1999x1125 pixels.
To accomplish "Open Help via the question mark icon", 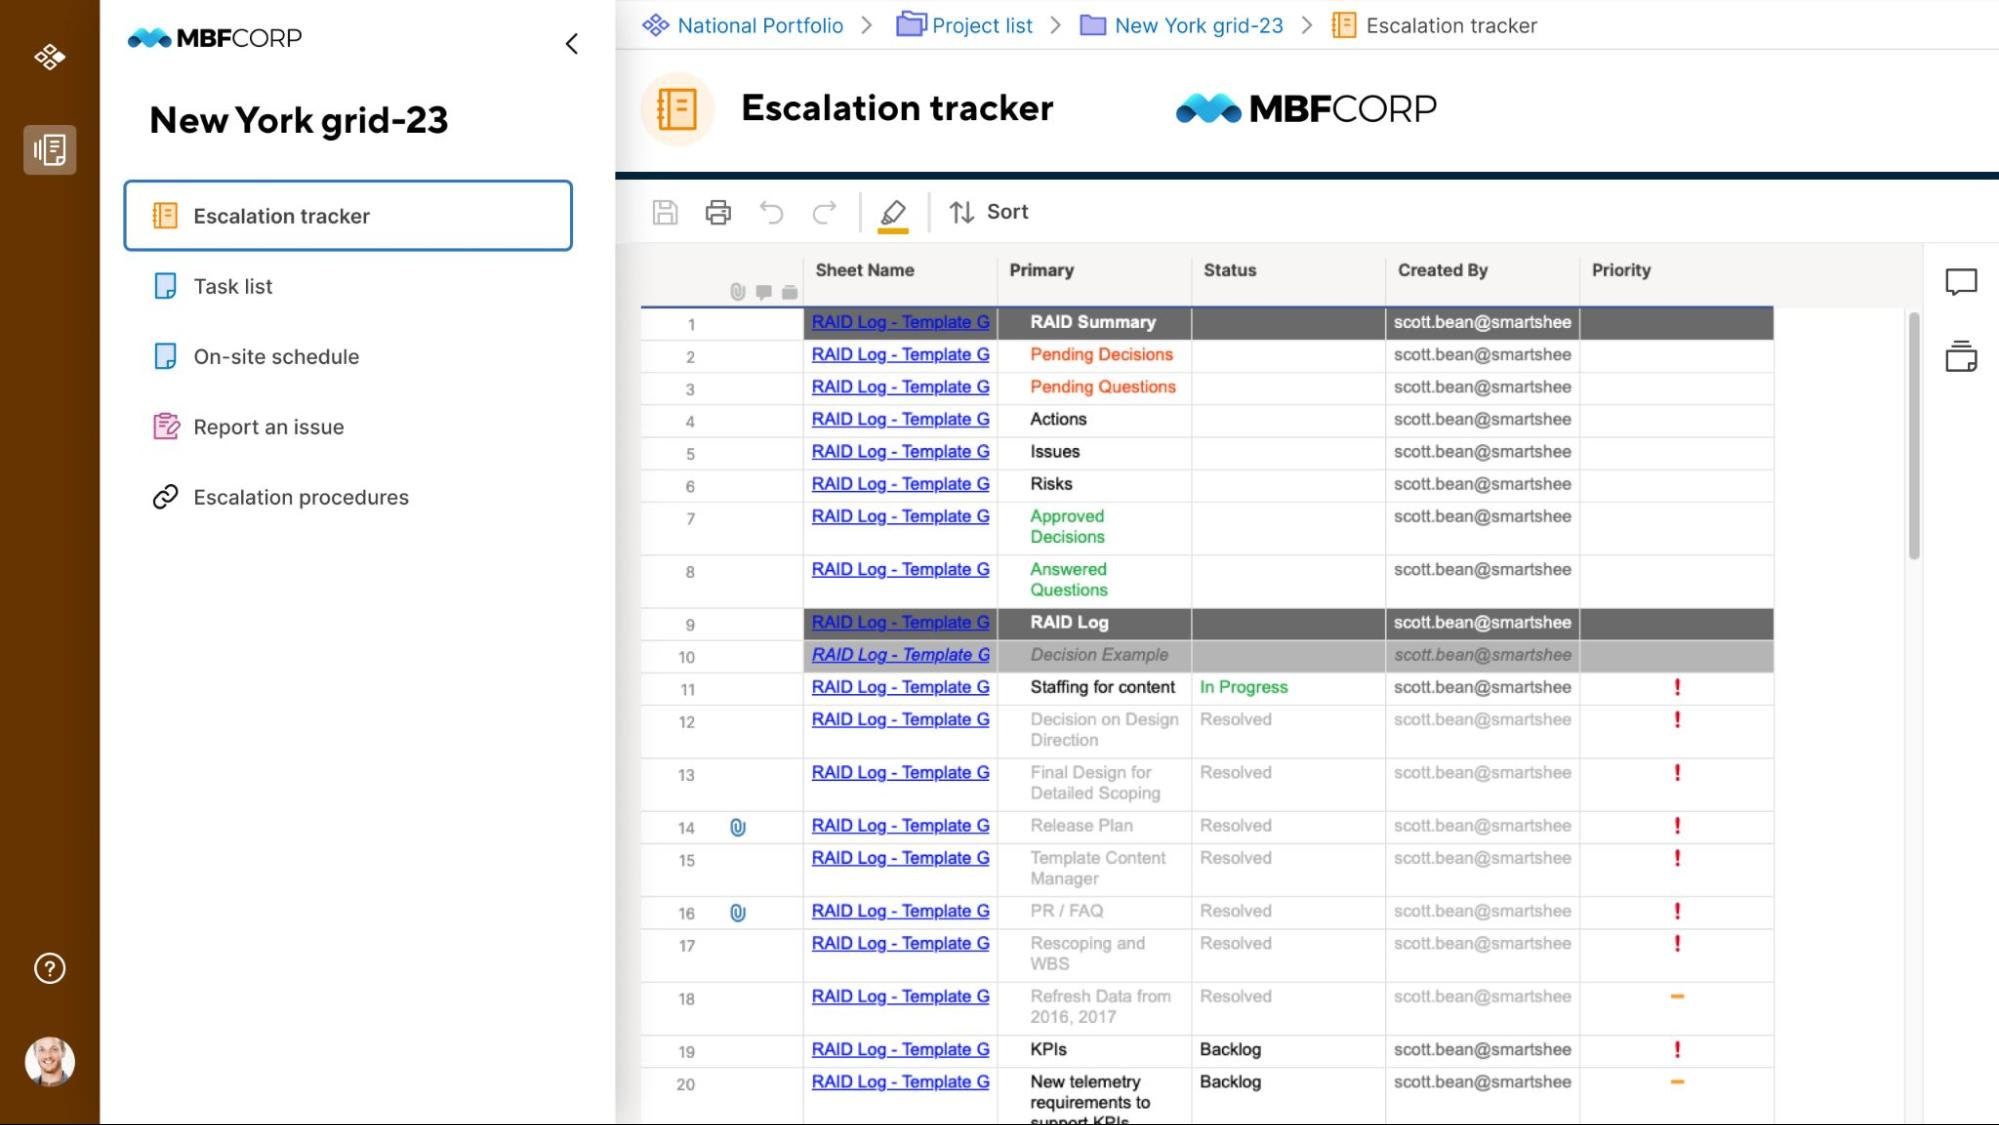I will pyautogui.click(x=48, y=967).
